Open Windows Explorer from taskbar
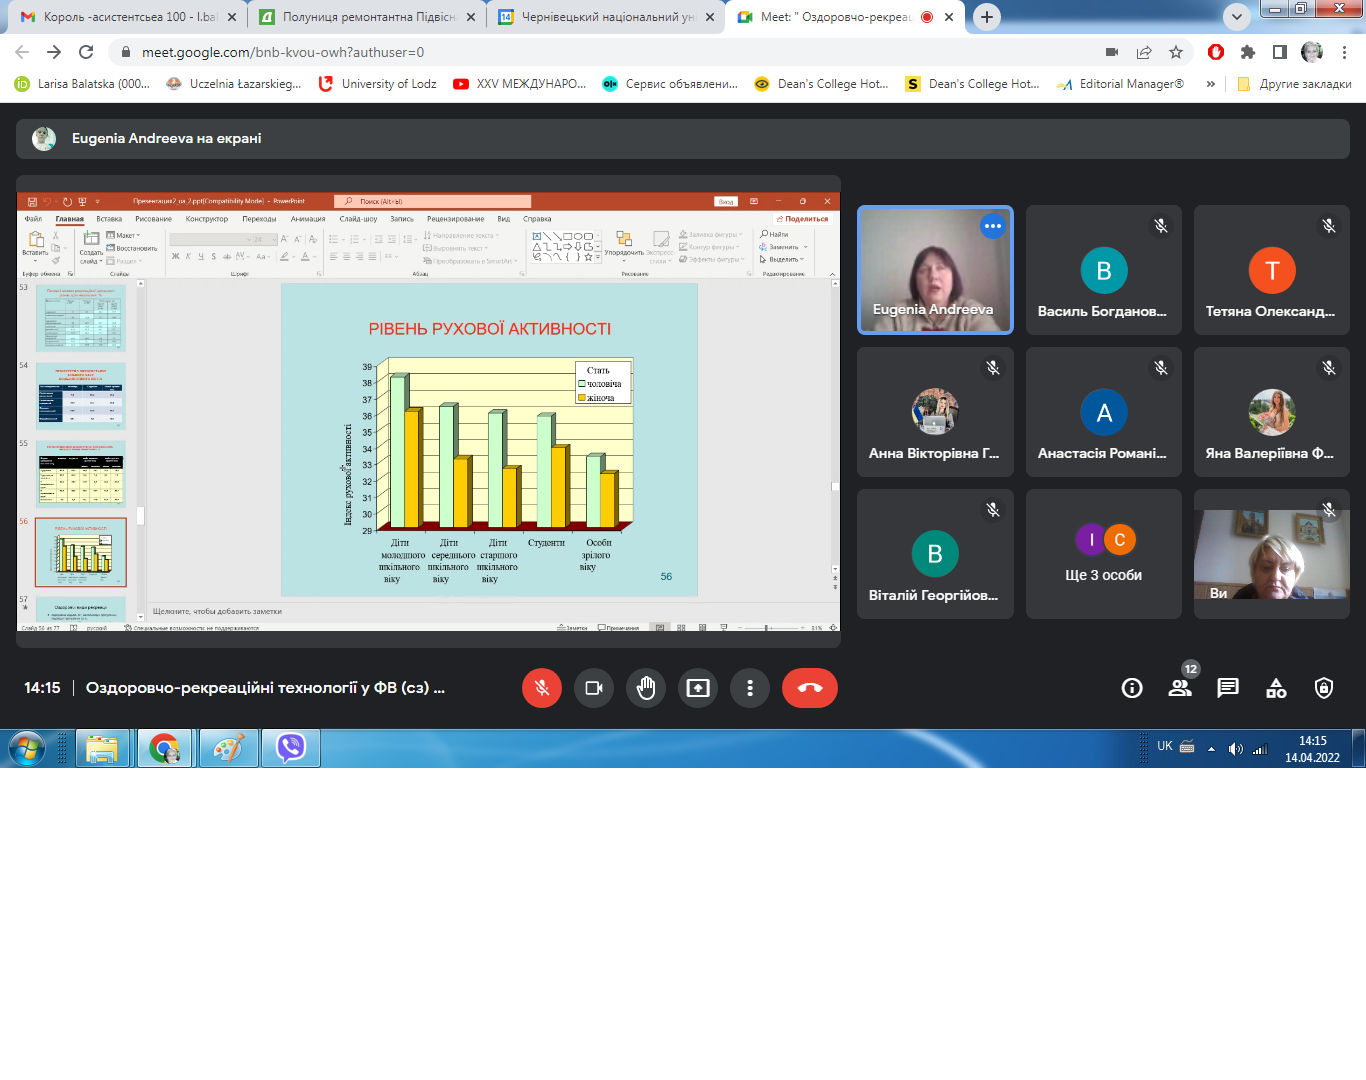This screenshot has width=1366, height=1080. tap(102, 748)
